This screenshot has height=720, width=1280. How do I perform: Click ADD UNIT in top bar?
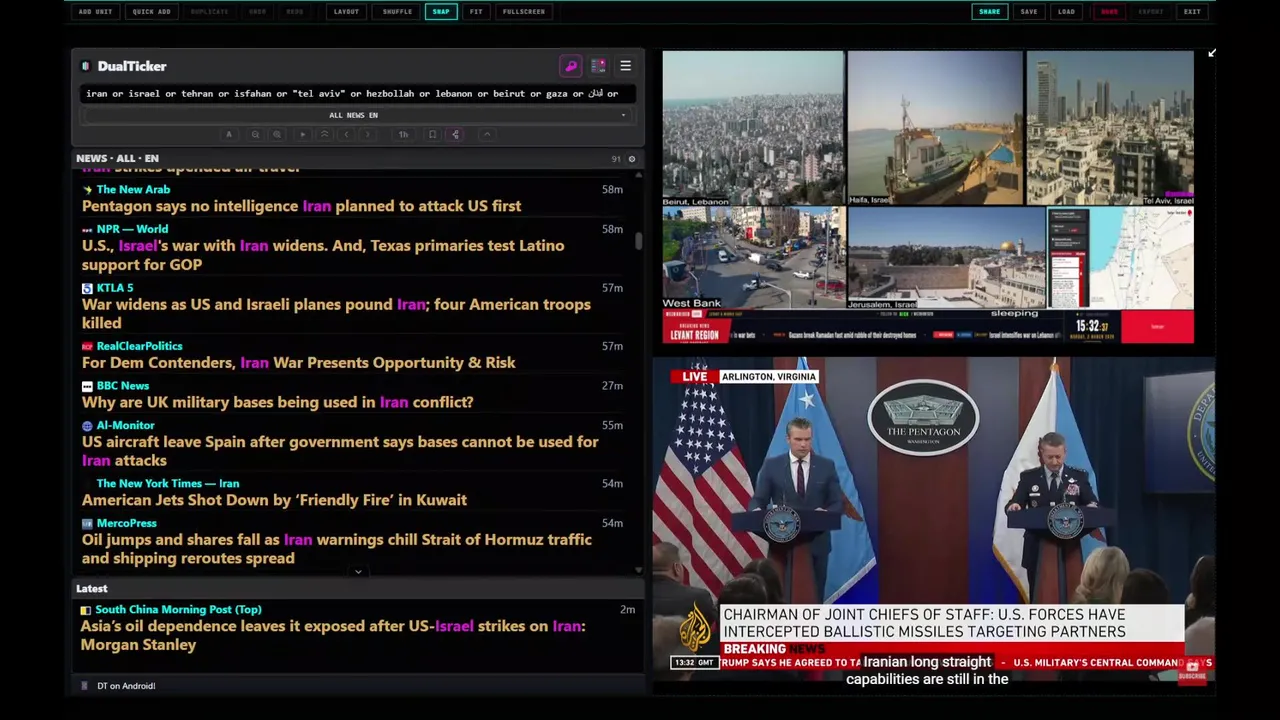click(x=95, y=12)
